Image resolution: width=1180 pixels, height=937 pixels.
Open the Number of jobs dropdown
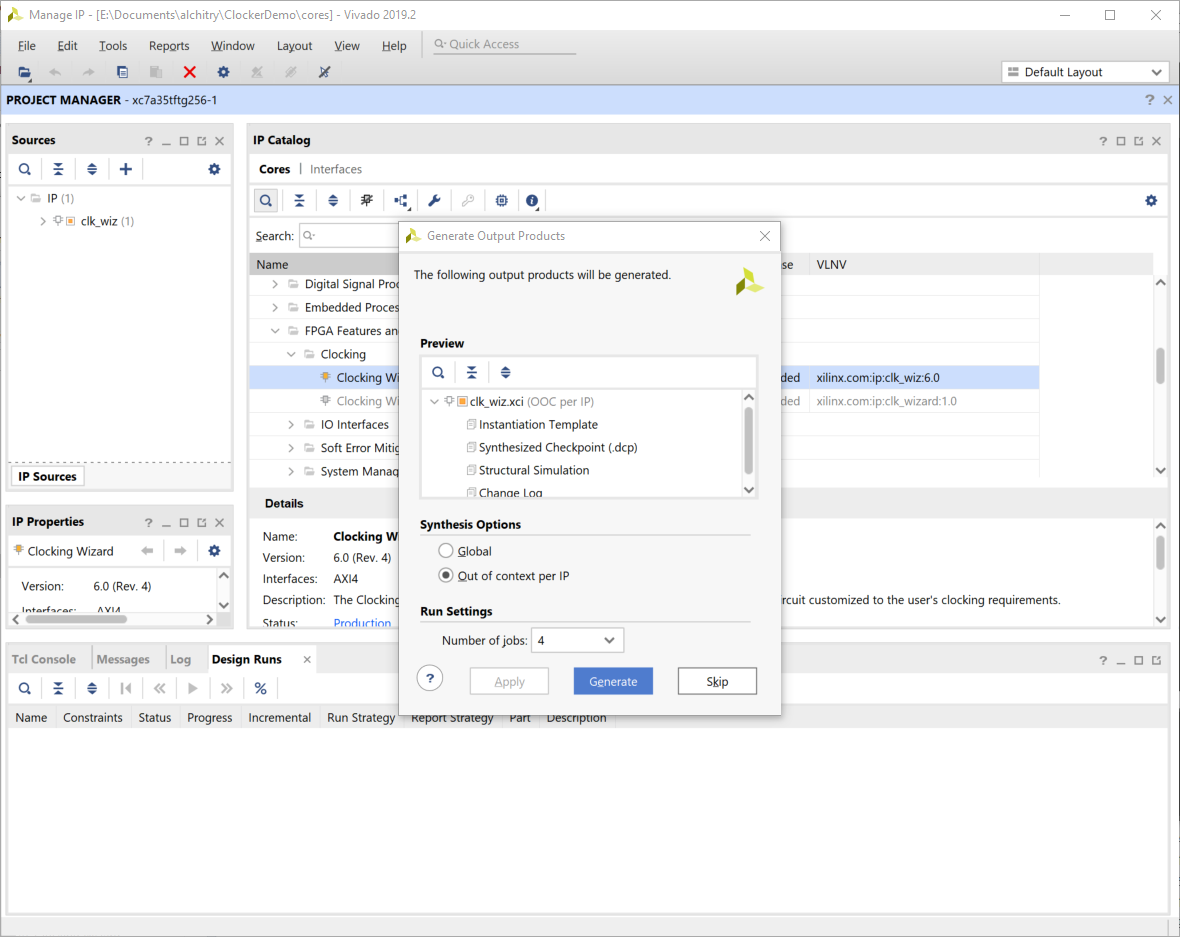577,640
